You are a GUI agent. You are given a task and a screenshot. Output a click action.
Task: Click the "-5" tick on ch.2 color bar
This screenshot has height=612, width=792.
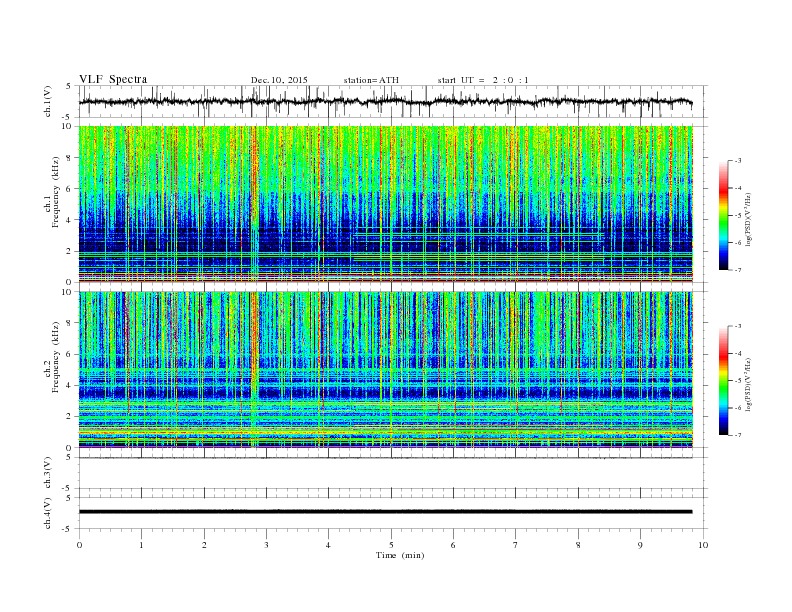point(738,381)
